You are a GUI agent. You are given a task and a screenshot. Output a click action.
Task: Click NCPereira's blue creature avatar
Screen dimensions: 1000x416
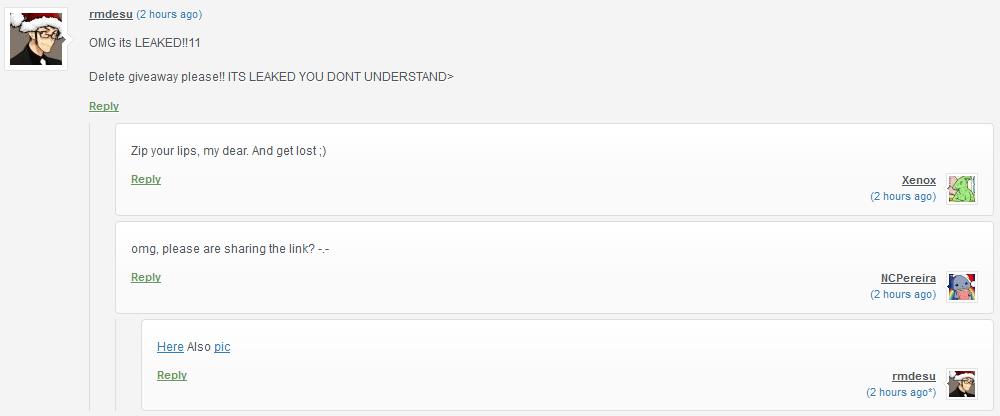pyautogui.click(x=961, y=286)
